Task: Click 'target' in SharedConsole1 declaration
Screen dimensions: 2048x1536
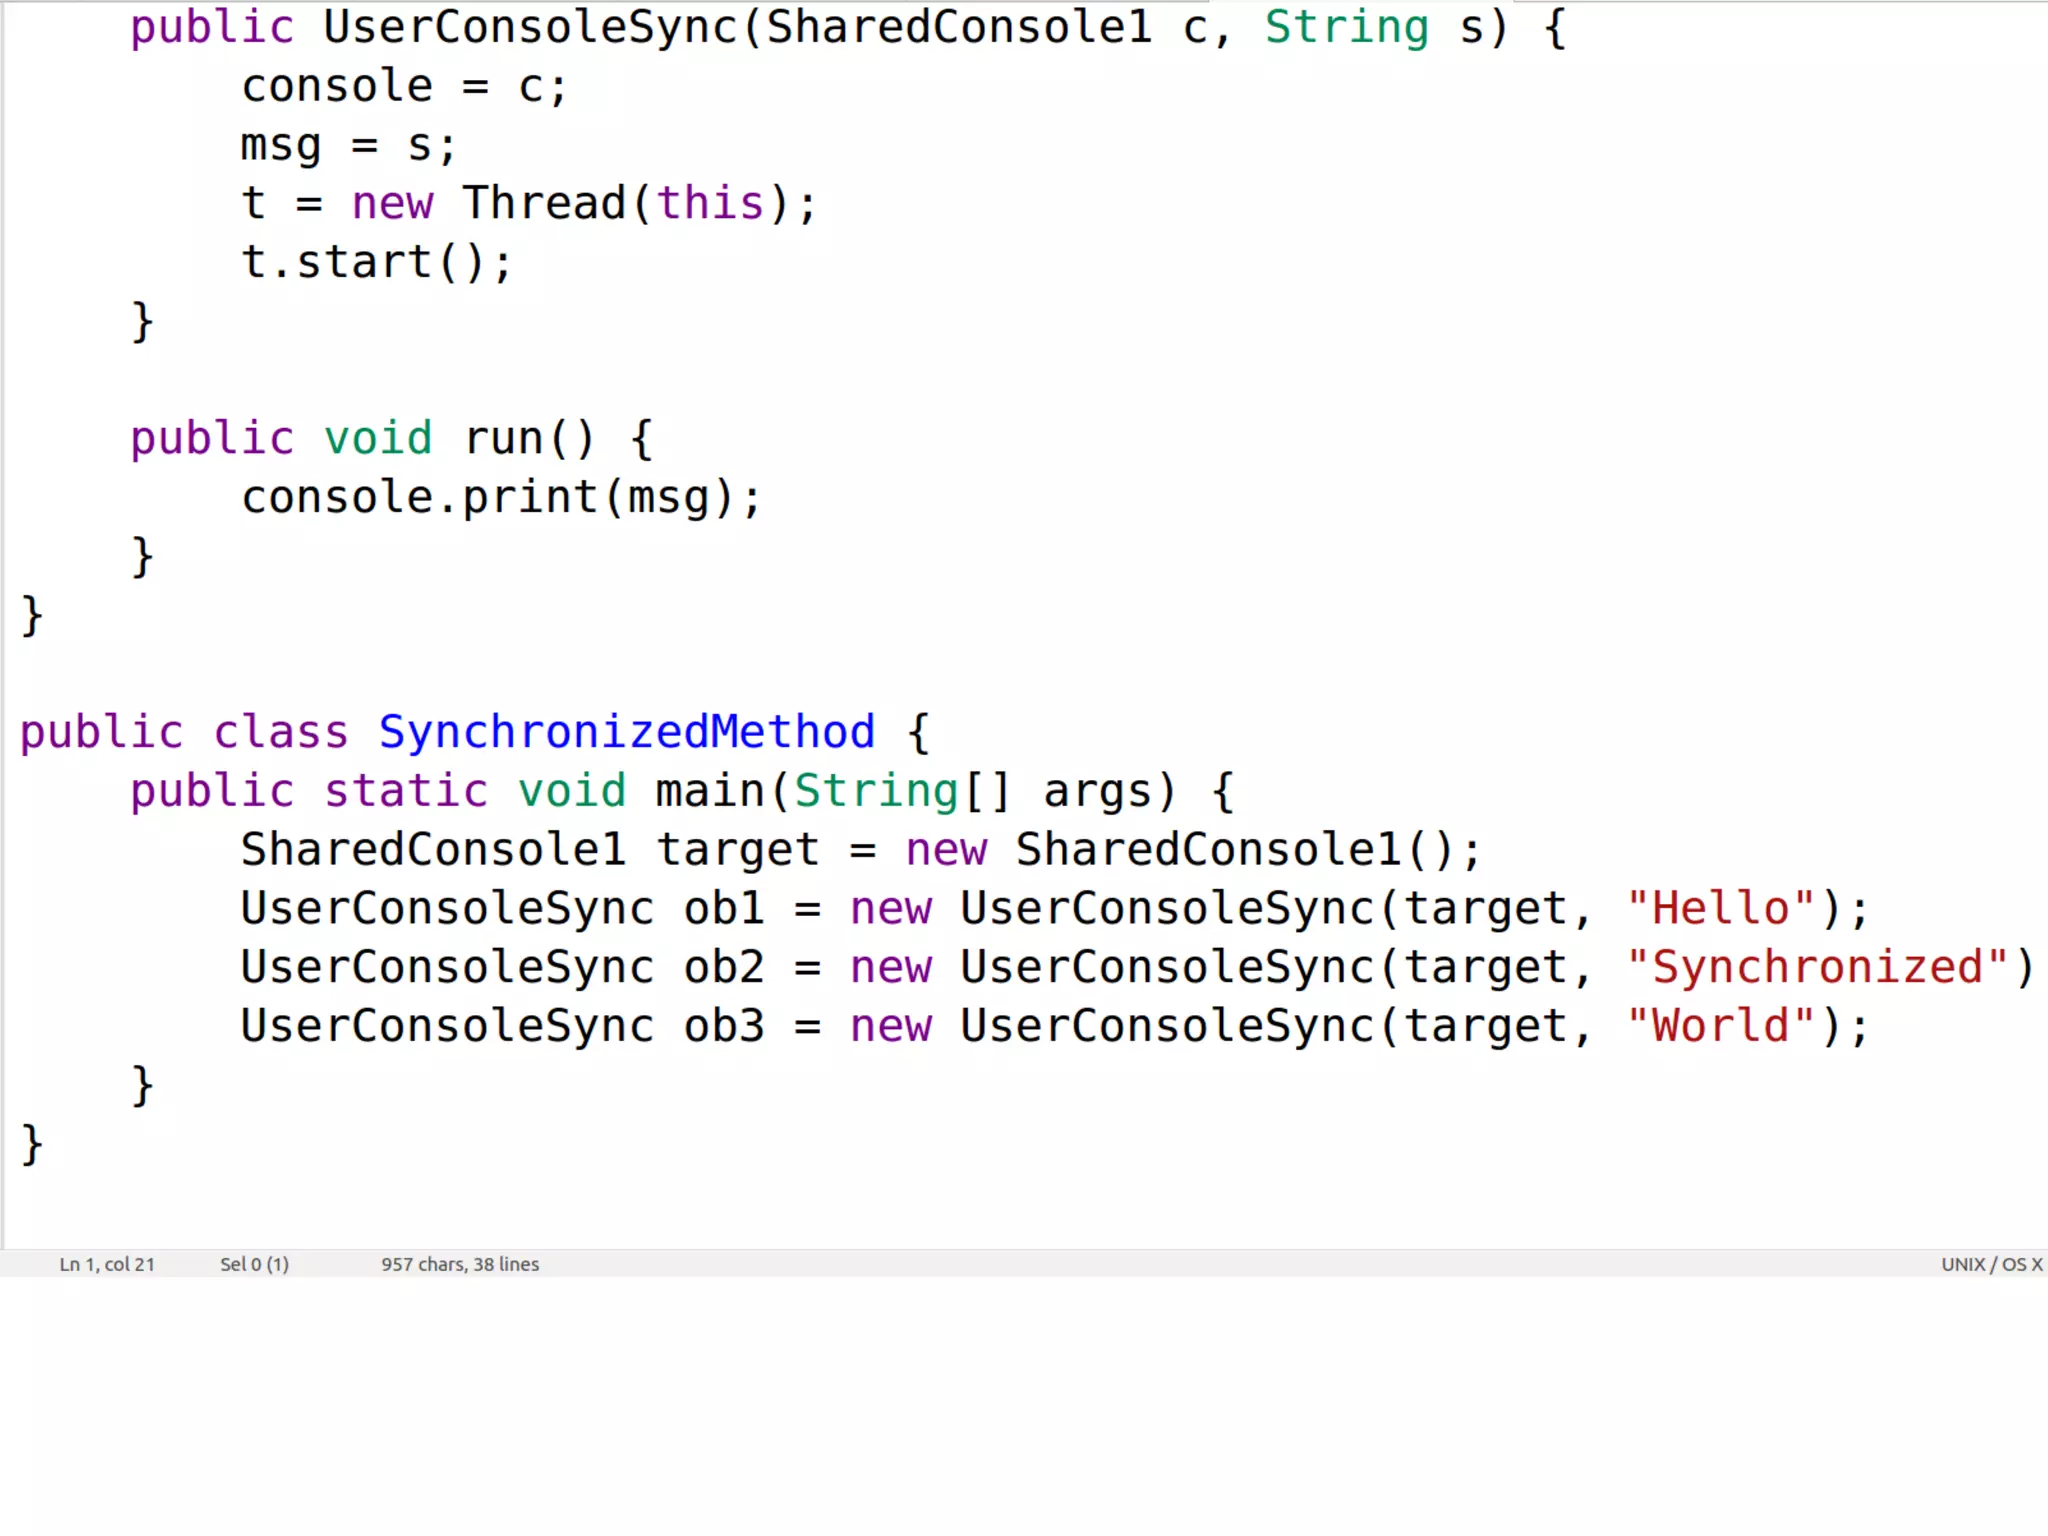Action: tap(738, 850)
